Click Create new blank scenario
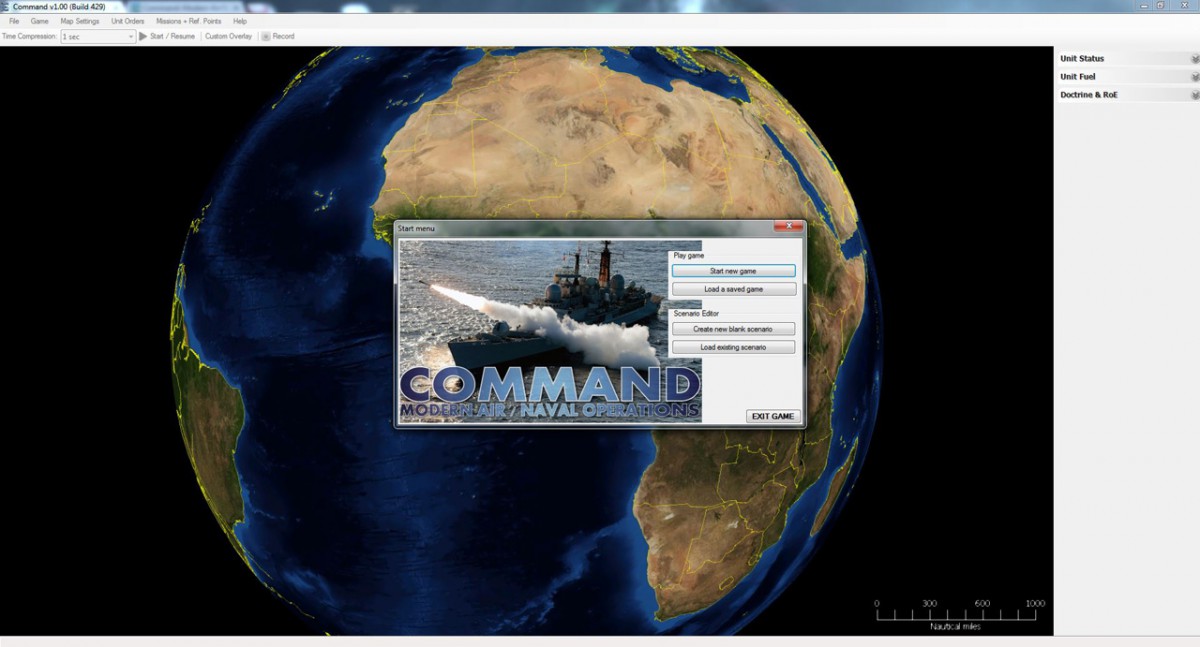The width and height of the screenshot is (1200, 647). point(735,328)
